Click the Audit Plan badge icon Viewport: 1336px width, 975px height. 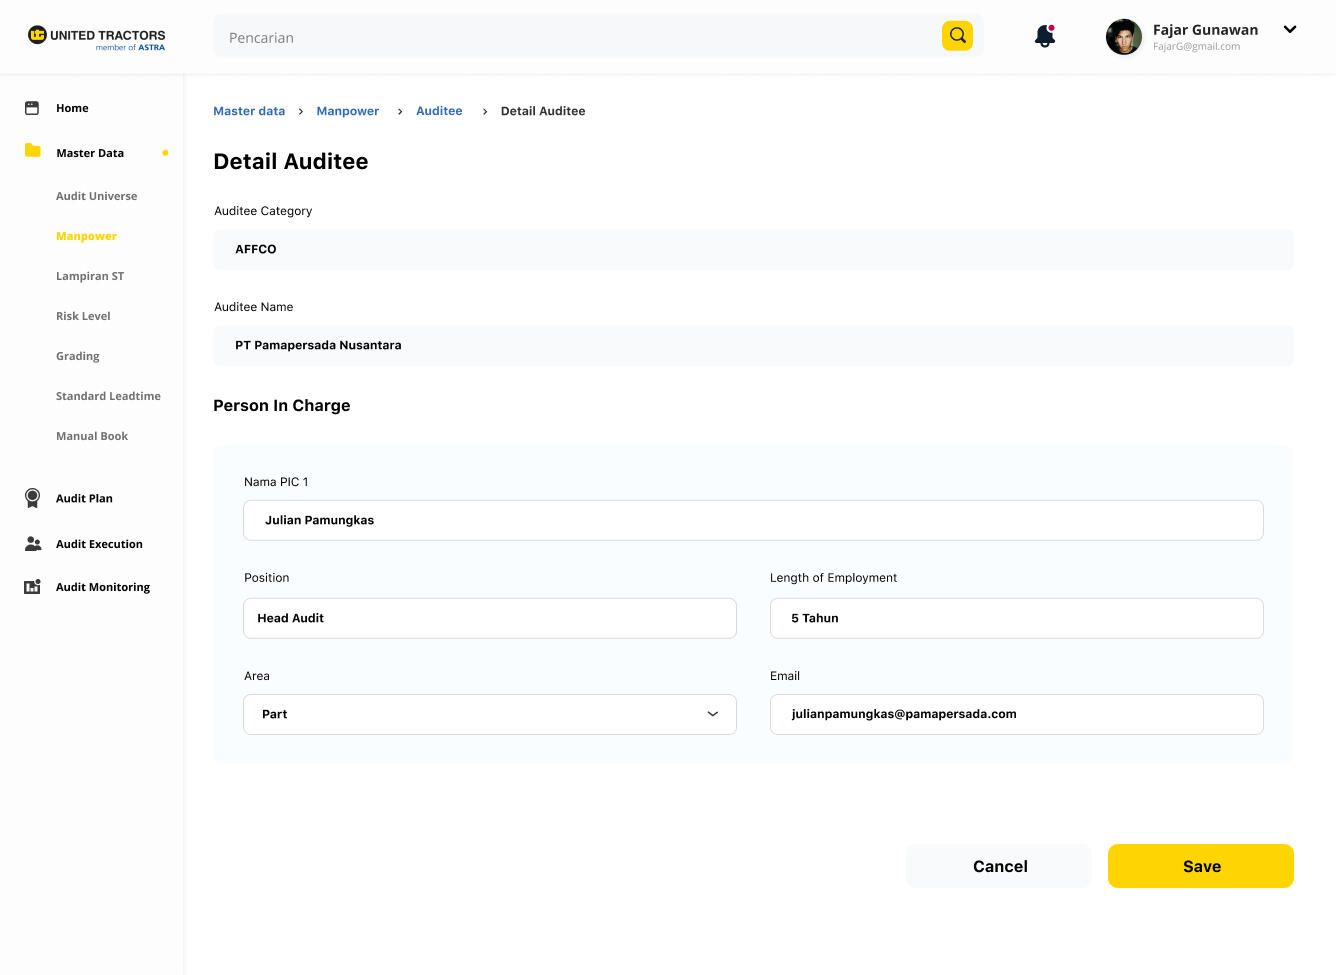[x=33, y=498]
